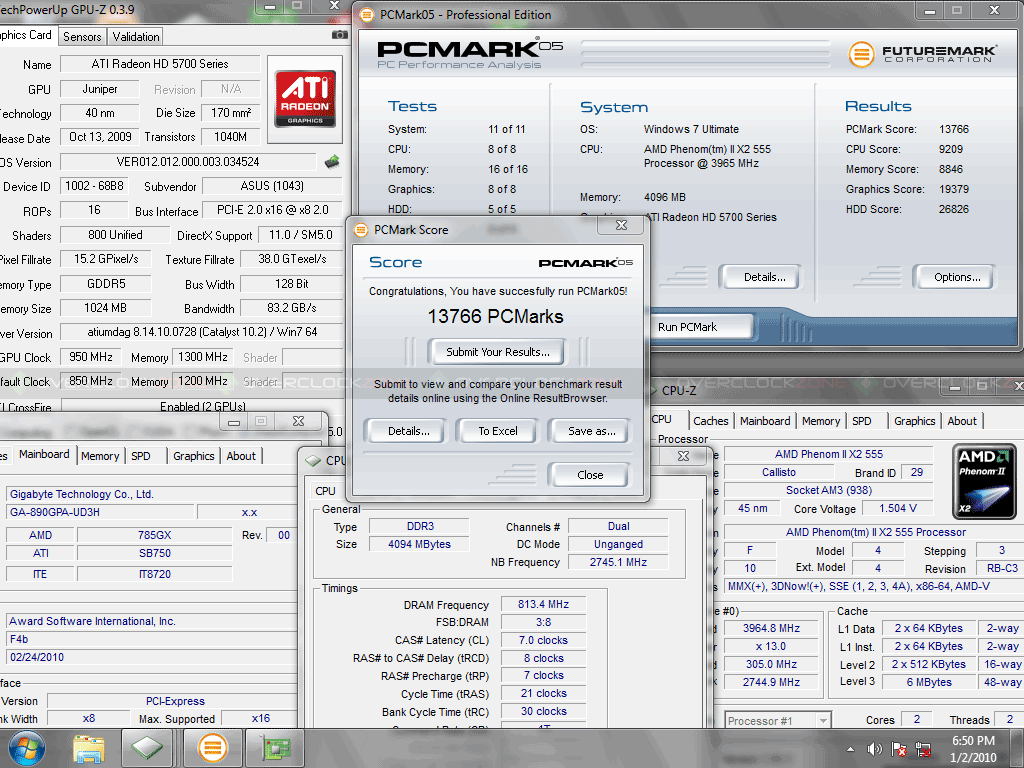Screen dimensions: 1024x768
Task: Open the SPD tab in right CPU-Z
Action: click(862, 421)
